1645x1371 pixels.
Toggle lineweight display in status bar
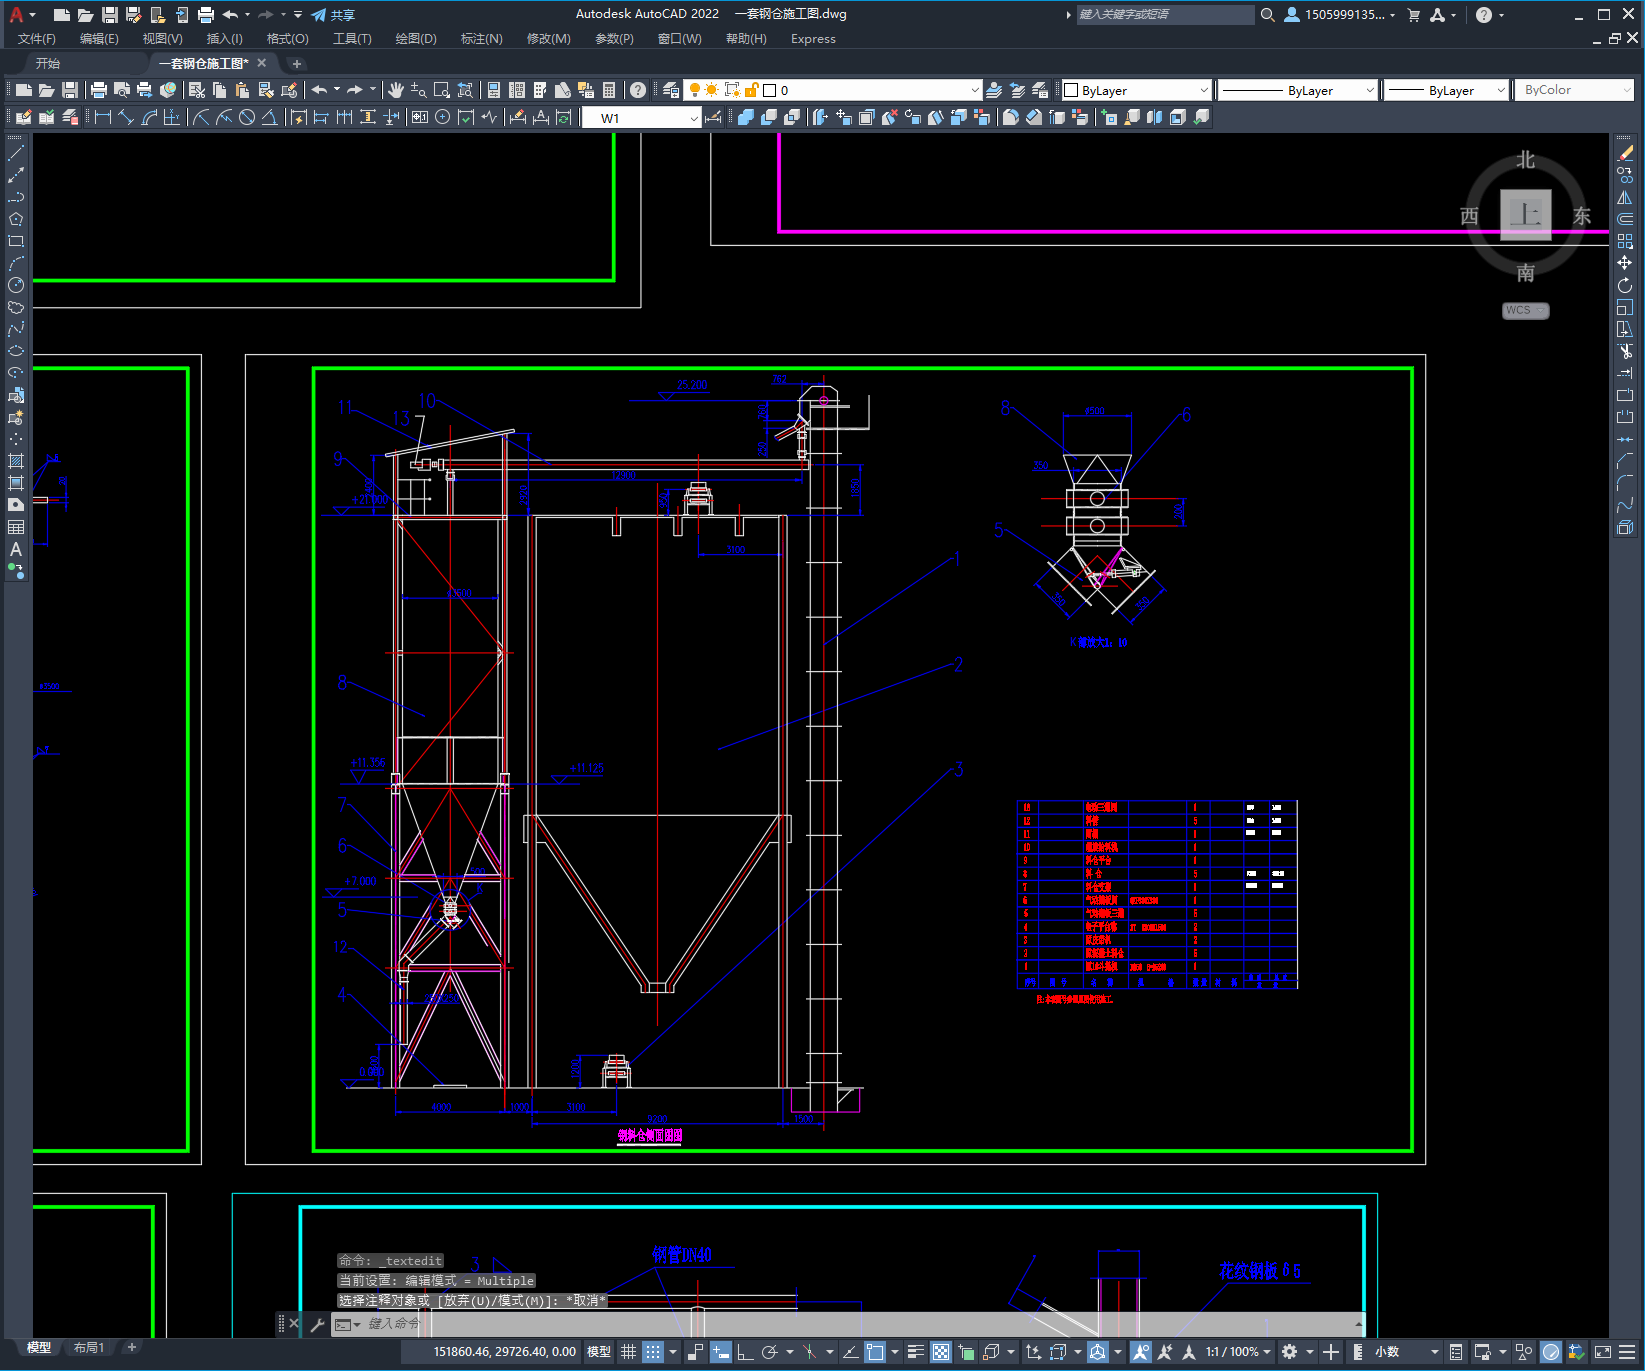tap(915, 1352)
